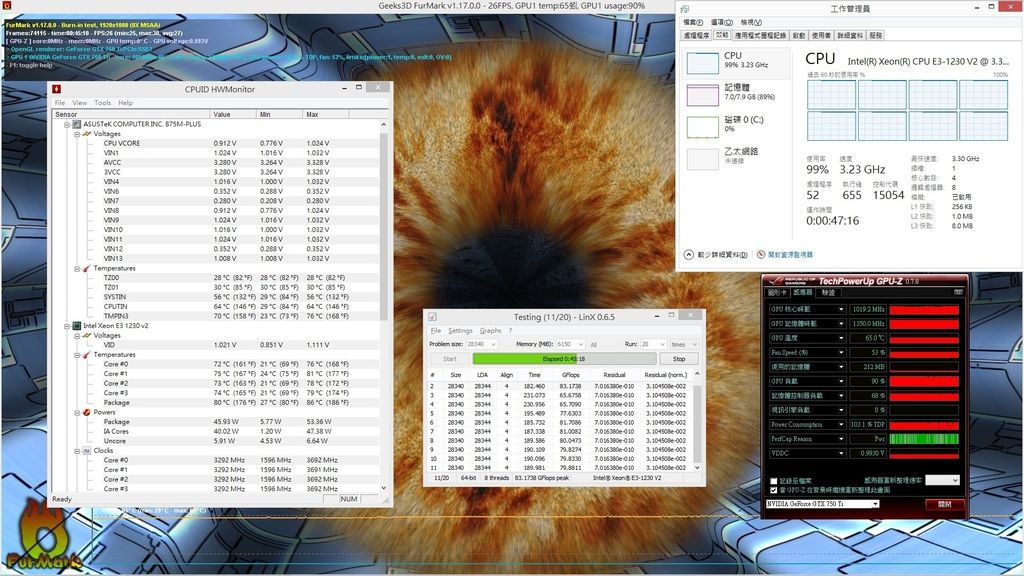The height and width of the screenshot is (576, 1024).
Task: Click the Xeon Voltages icon in HWMonitor tree
Action: pyautogui.click(x=87, y=336)
